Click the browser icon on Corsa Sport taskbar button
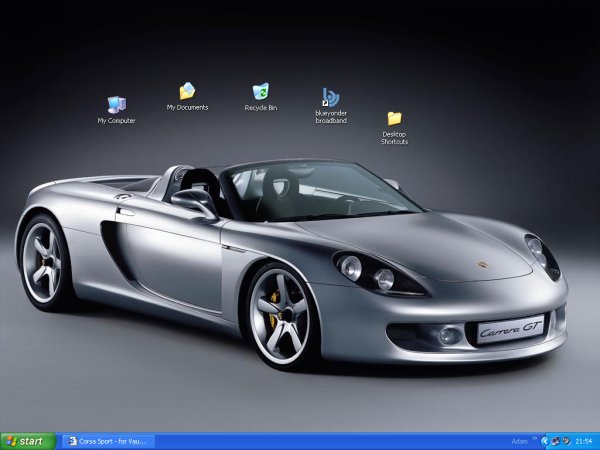Screen dimensions: 600x450 [x=70, y=440]
